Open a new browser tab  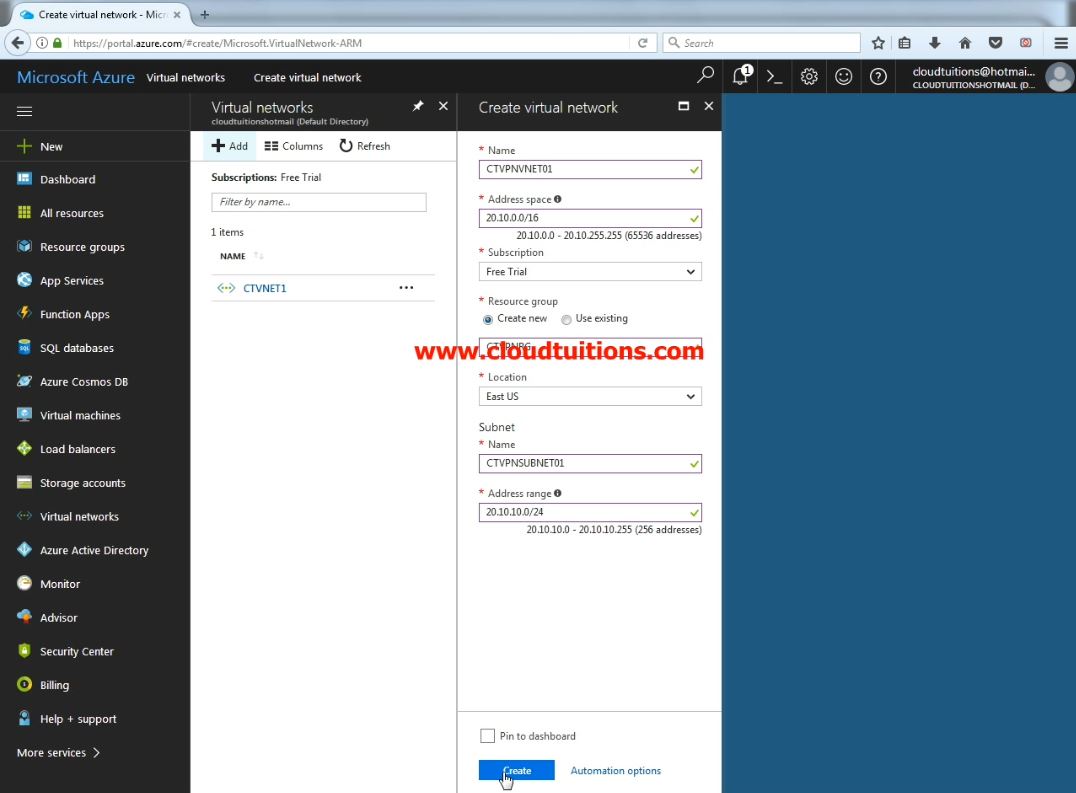204,14
